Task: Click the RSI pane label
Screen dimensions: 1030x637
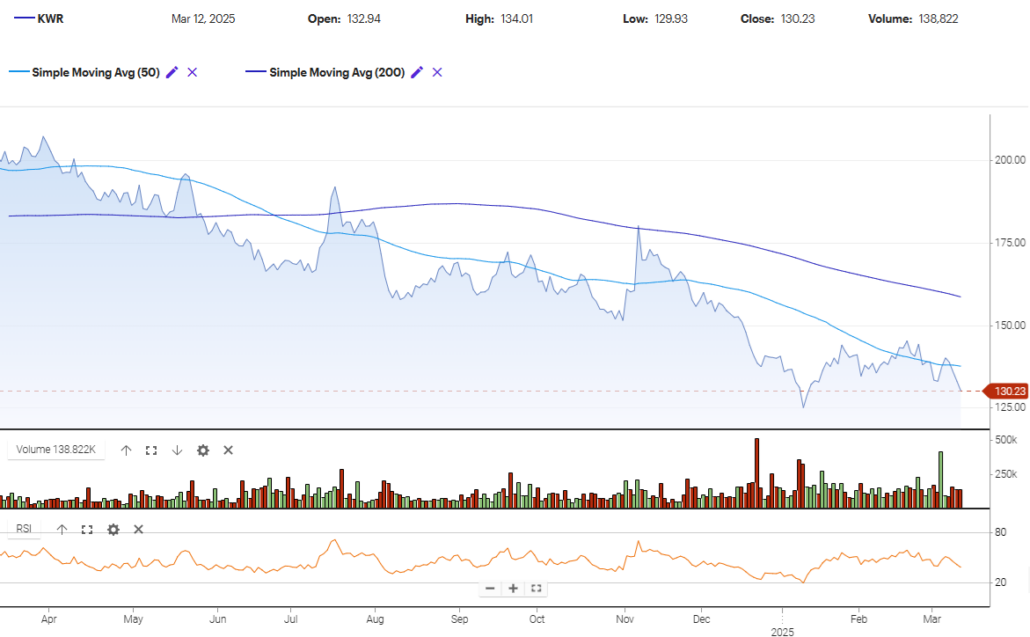Action: tap(24, 529)
